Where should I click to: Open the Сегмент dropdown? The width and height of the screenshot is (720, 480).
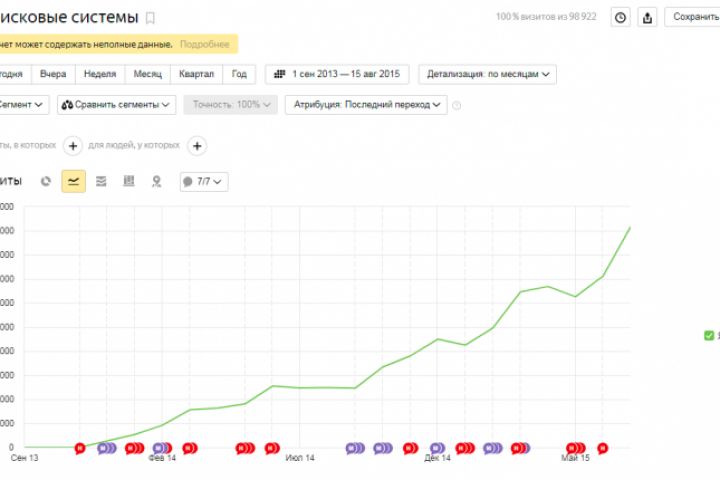[22, 105]
